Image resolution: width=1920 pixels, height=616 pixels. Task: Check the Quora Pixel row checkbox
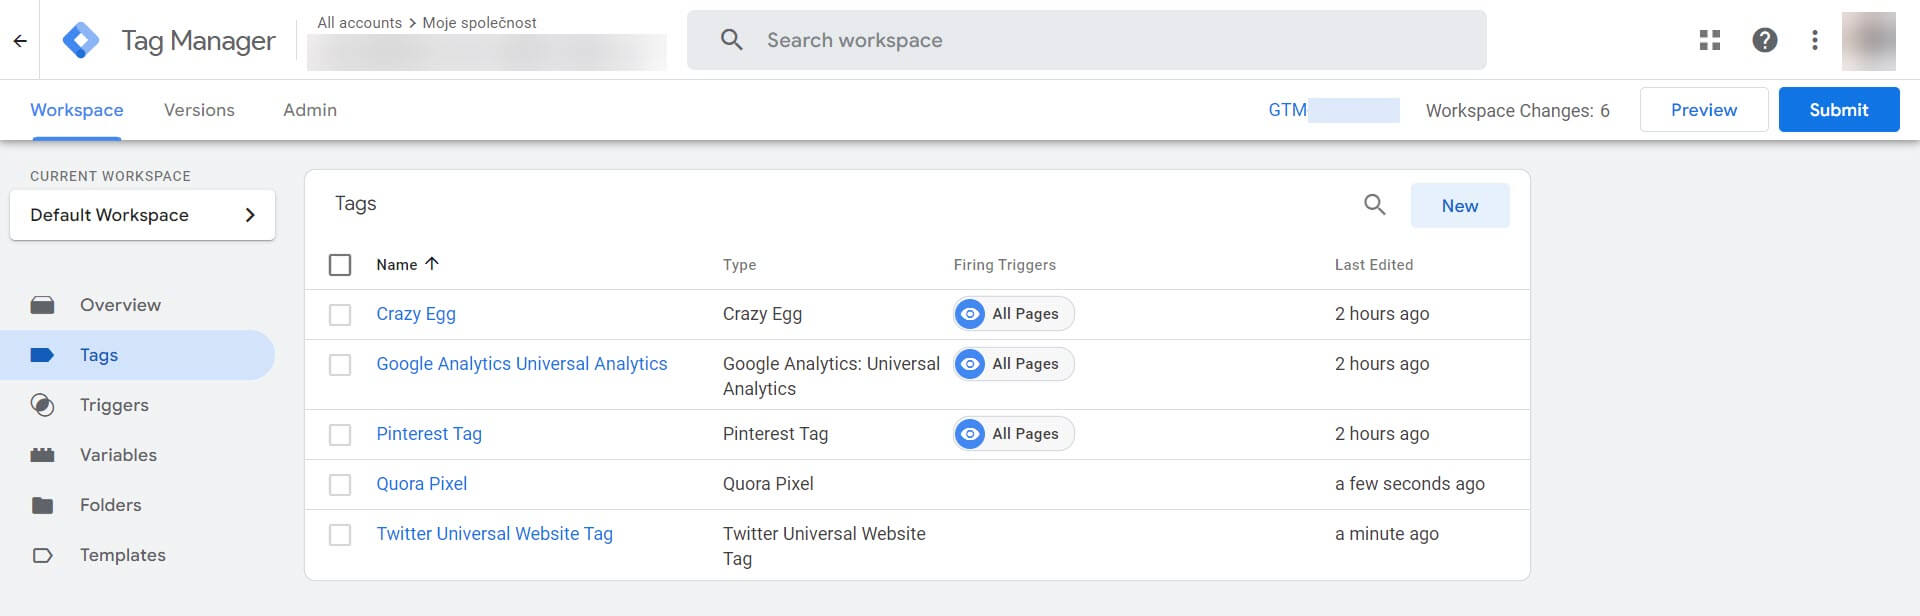[340, 485]
